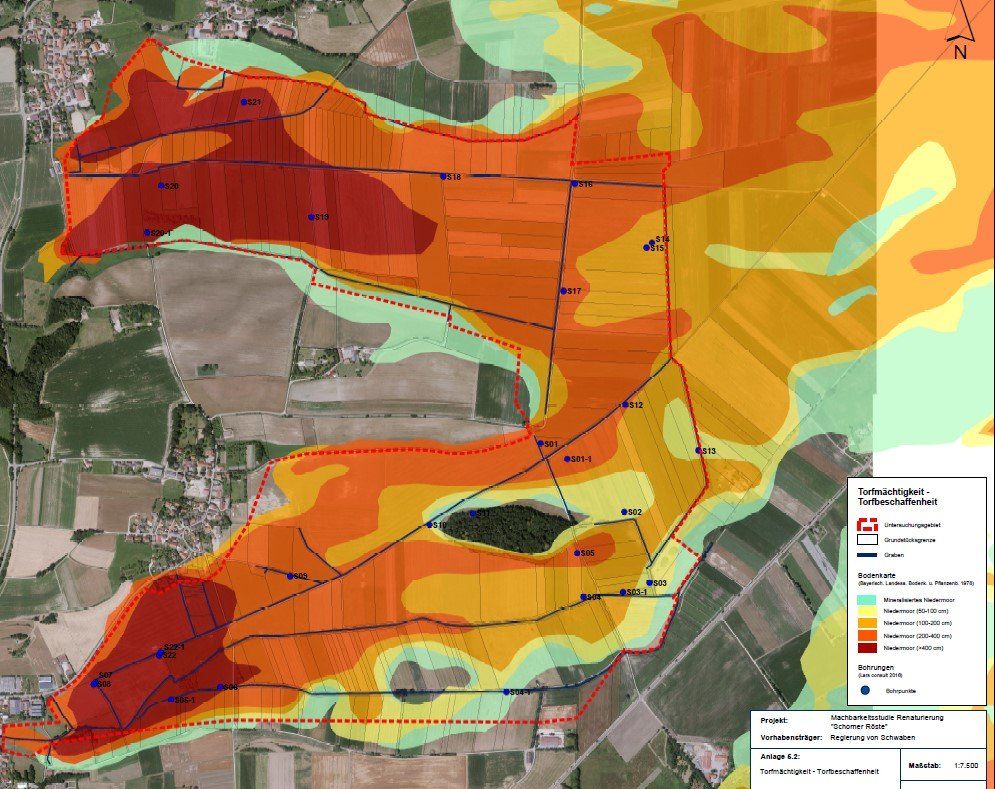This screenshot has width=995, height=789.
Task: Click the Untersuchungsgebiet legend symbol
Action: (x=867, y=524)
